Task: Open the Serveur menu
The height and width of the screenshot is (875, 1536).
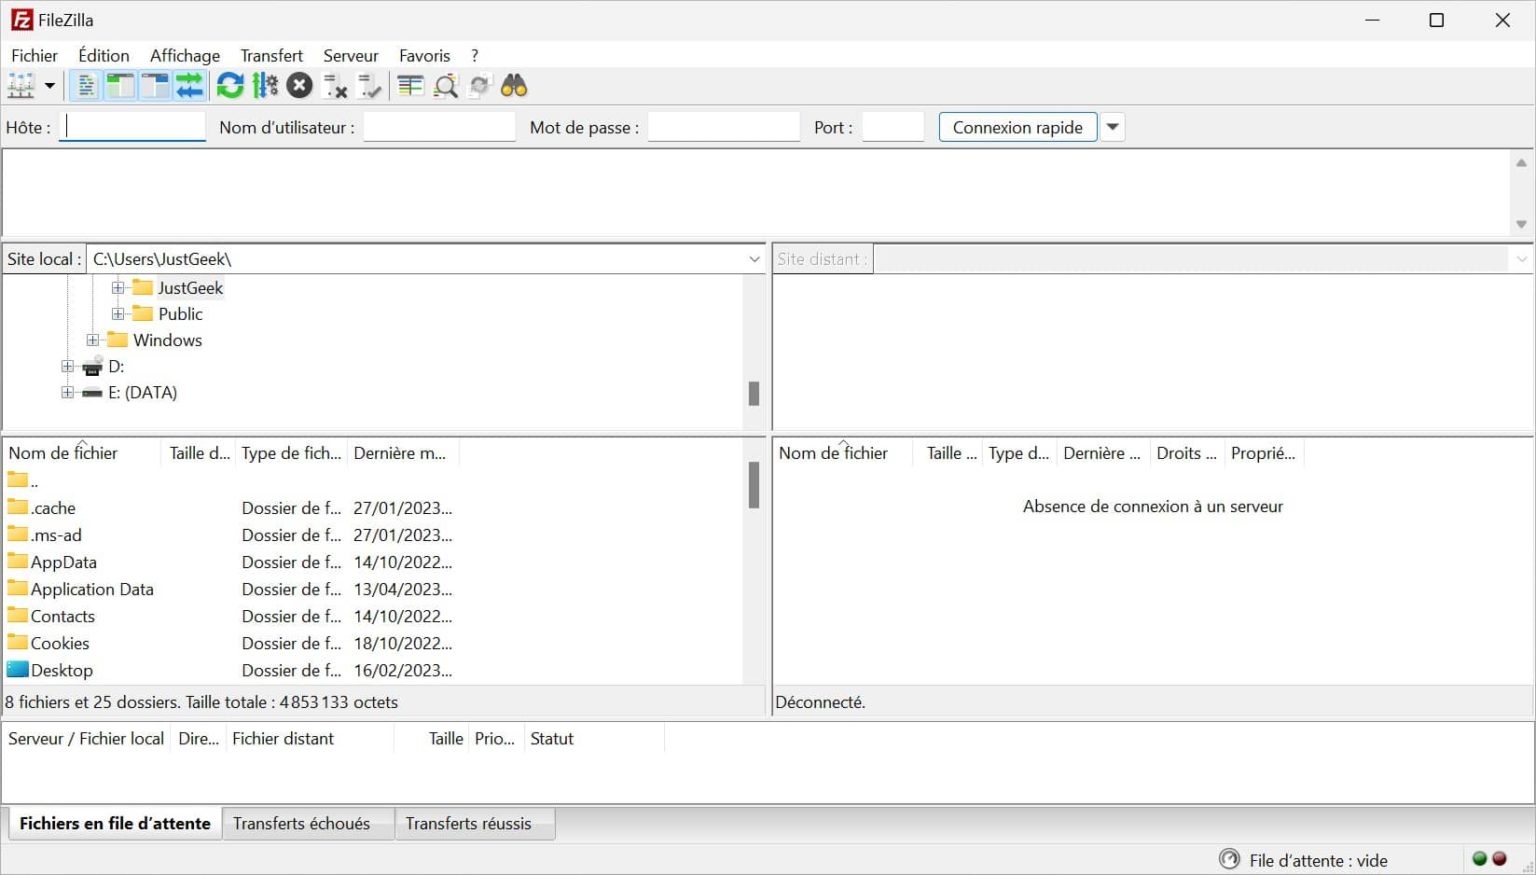Action: [350, 56]
